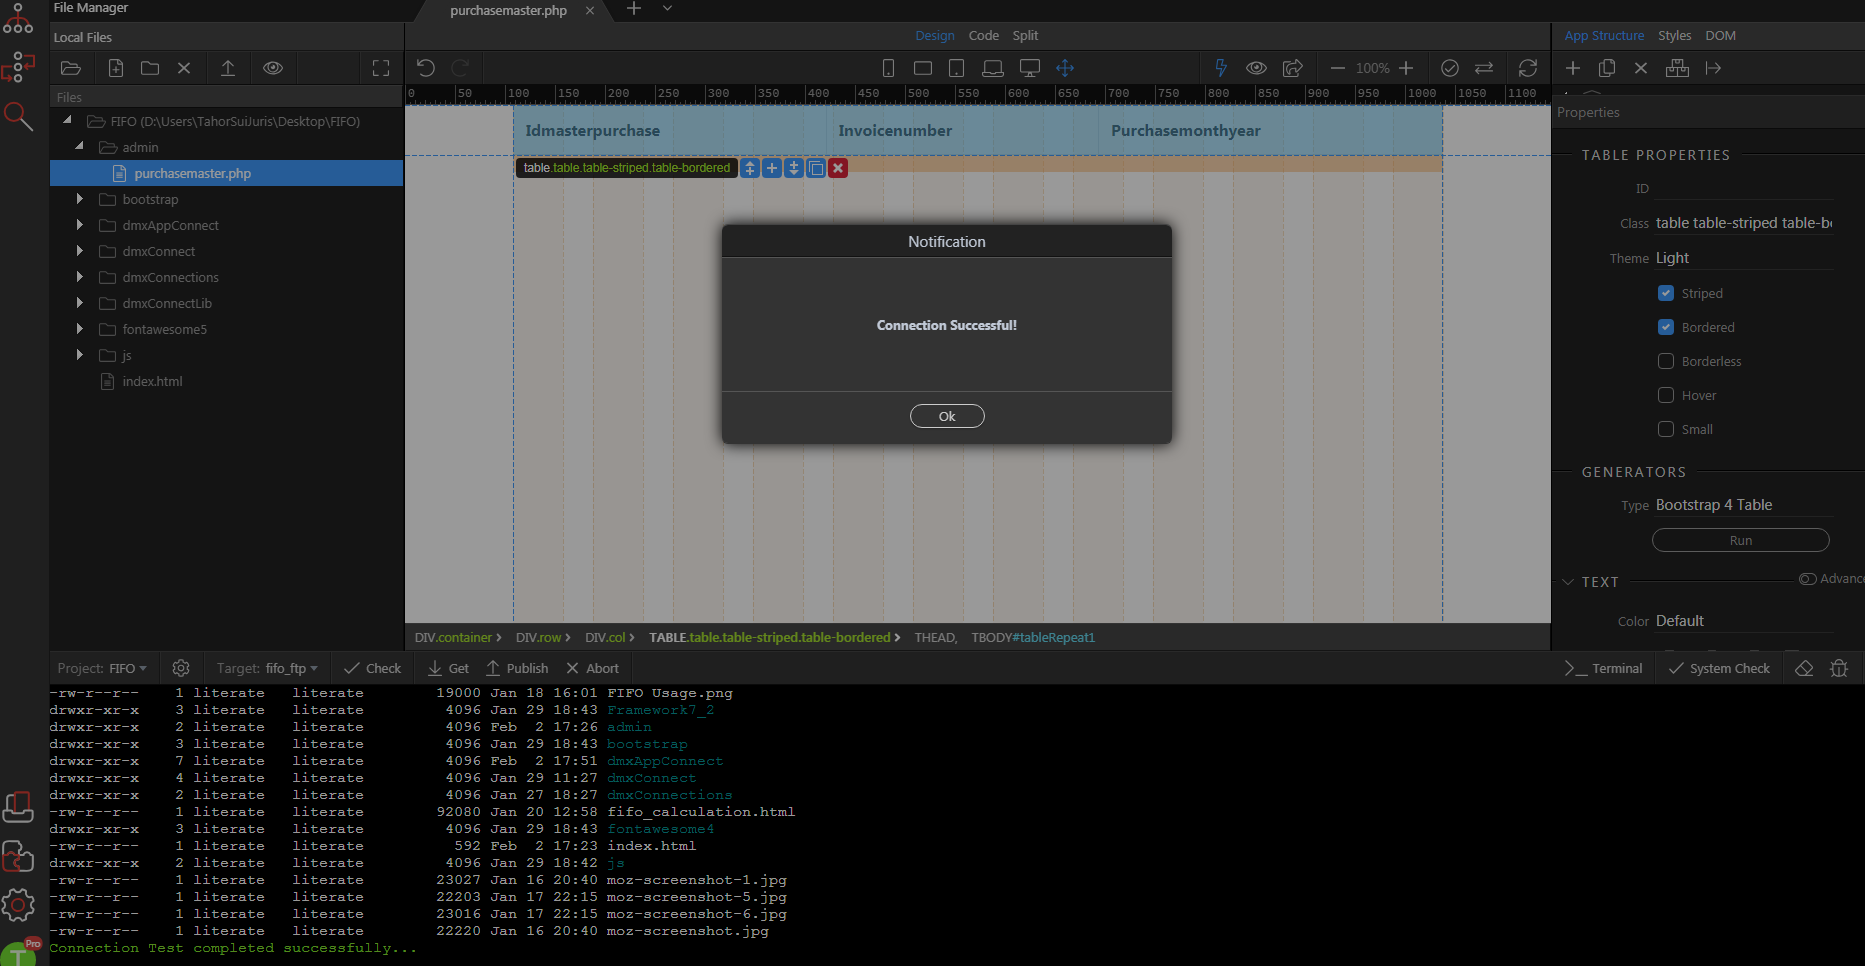
Task: Enable the Hover table option
Action: [x=1666, y=395]
